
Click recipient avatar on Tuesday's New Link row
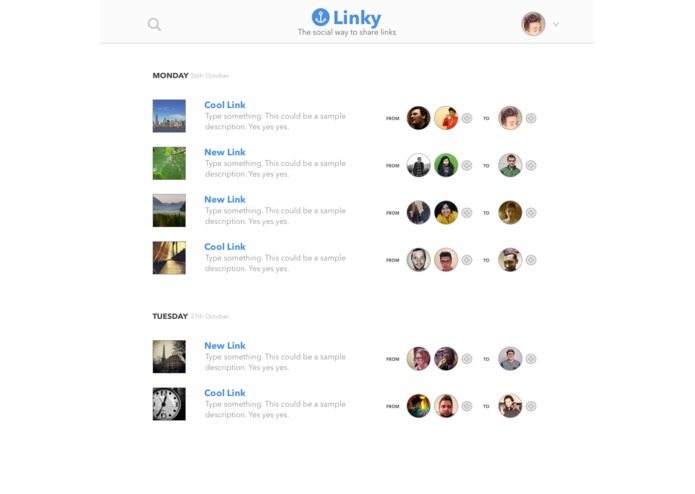tap(510, 358)
